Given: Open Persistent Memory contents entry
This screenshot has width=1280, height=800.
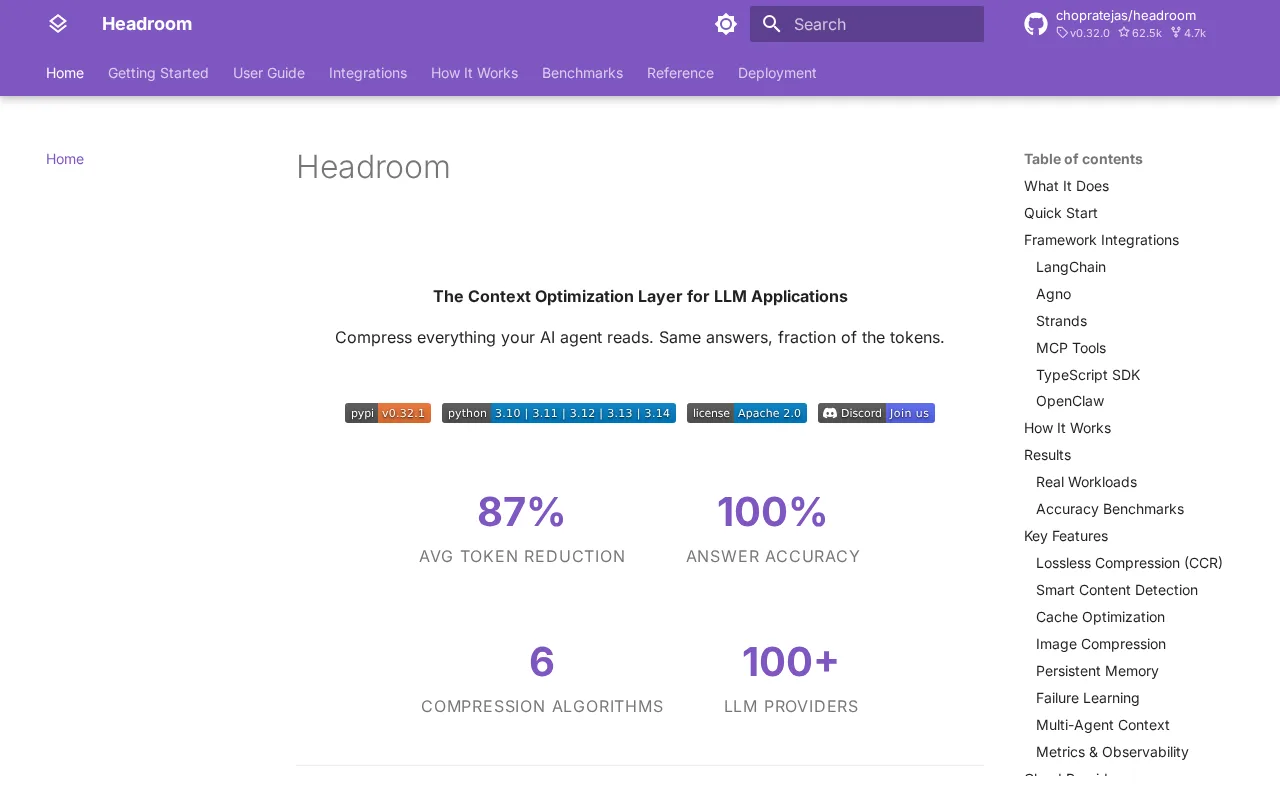Looking at the screenshot, I should [1097, 671].
